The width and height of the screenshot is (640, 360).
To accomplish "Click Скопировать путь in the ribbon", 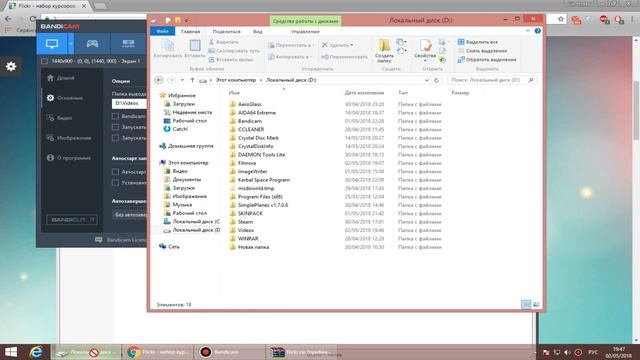I will point(234,51).
